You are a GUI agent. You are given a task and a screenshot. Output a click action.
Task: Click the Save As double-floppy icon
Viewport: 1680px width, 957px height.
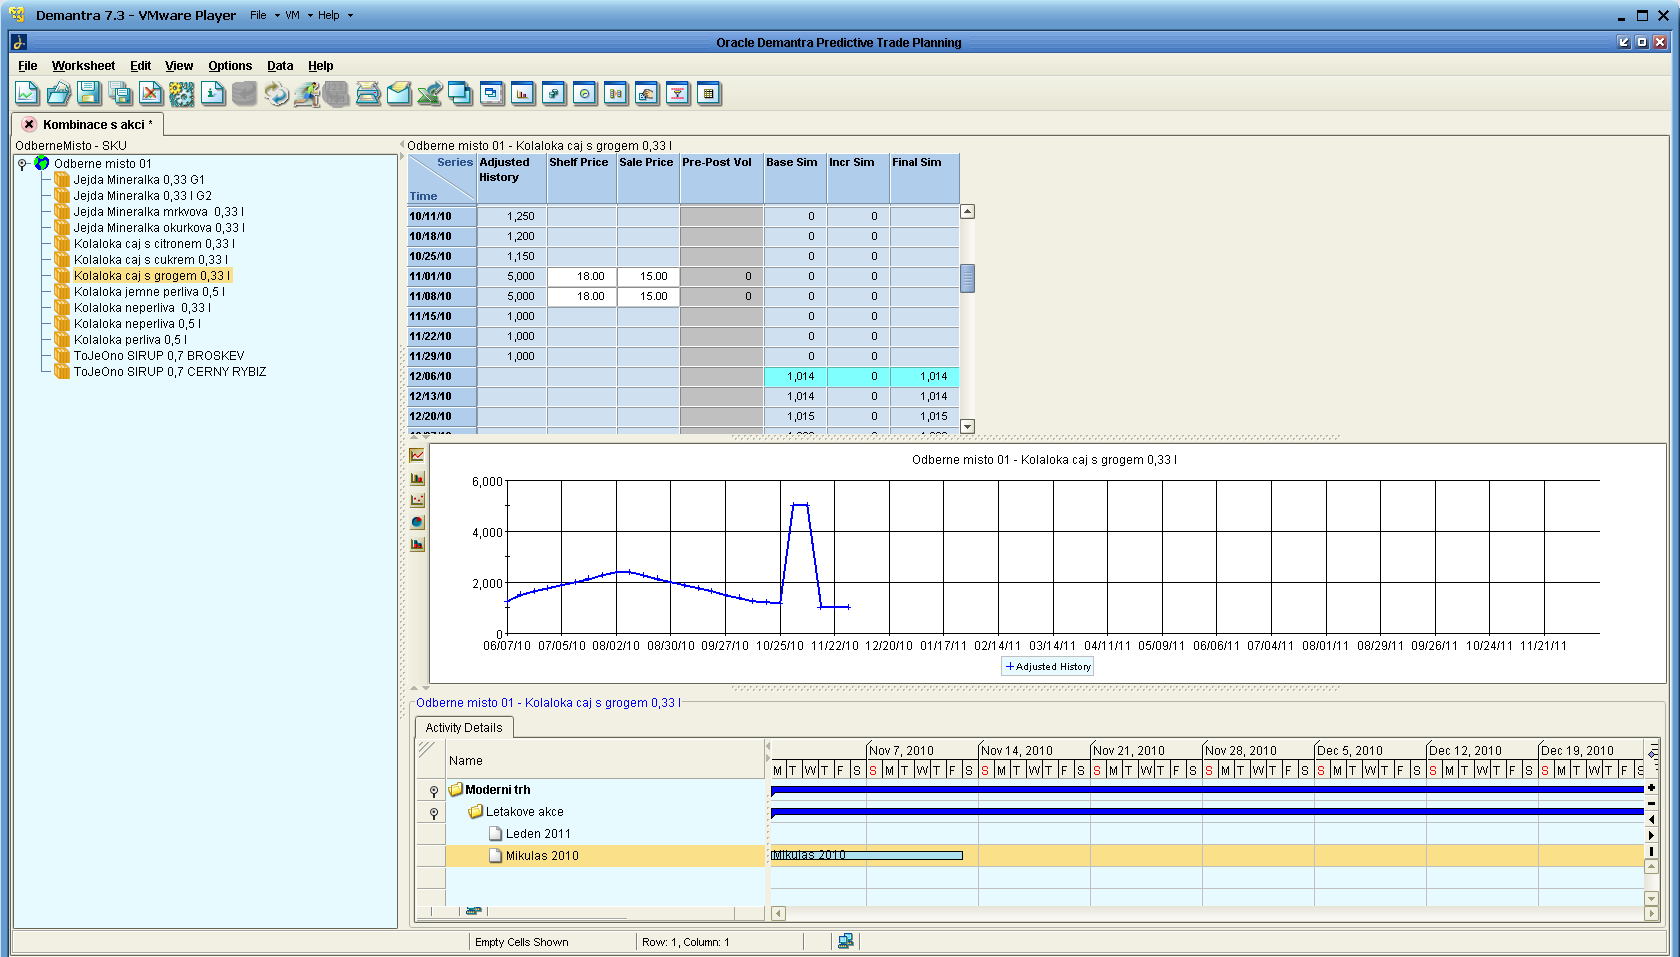tap(120, 94)
